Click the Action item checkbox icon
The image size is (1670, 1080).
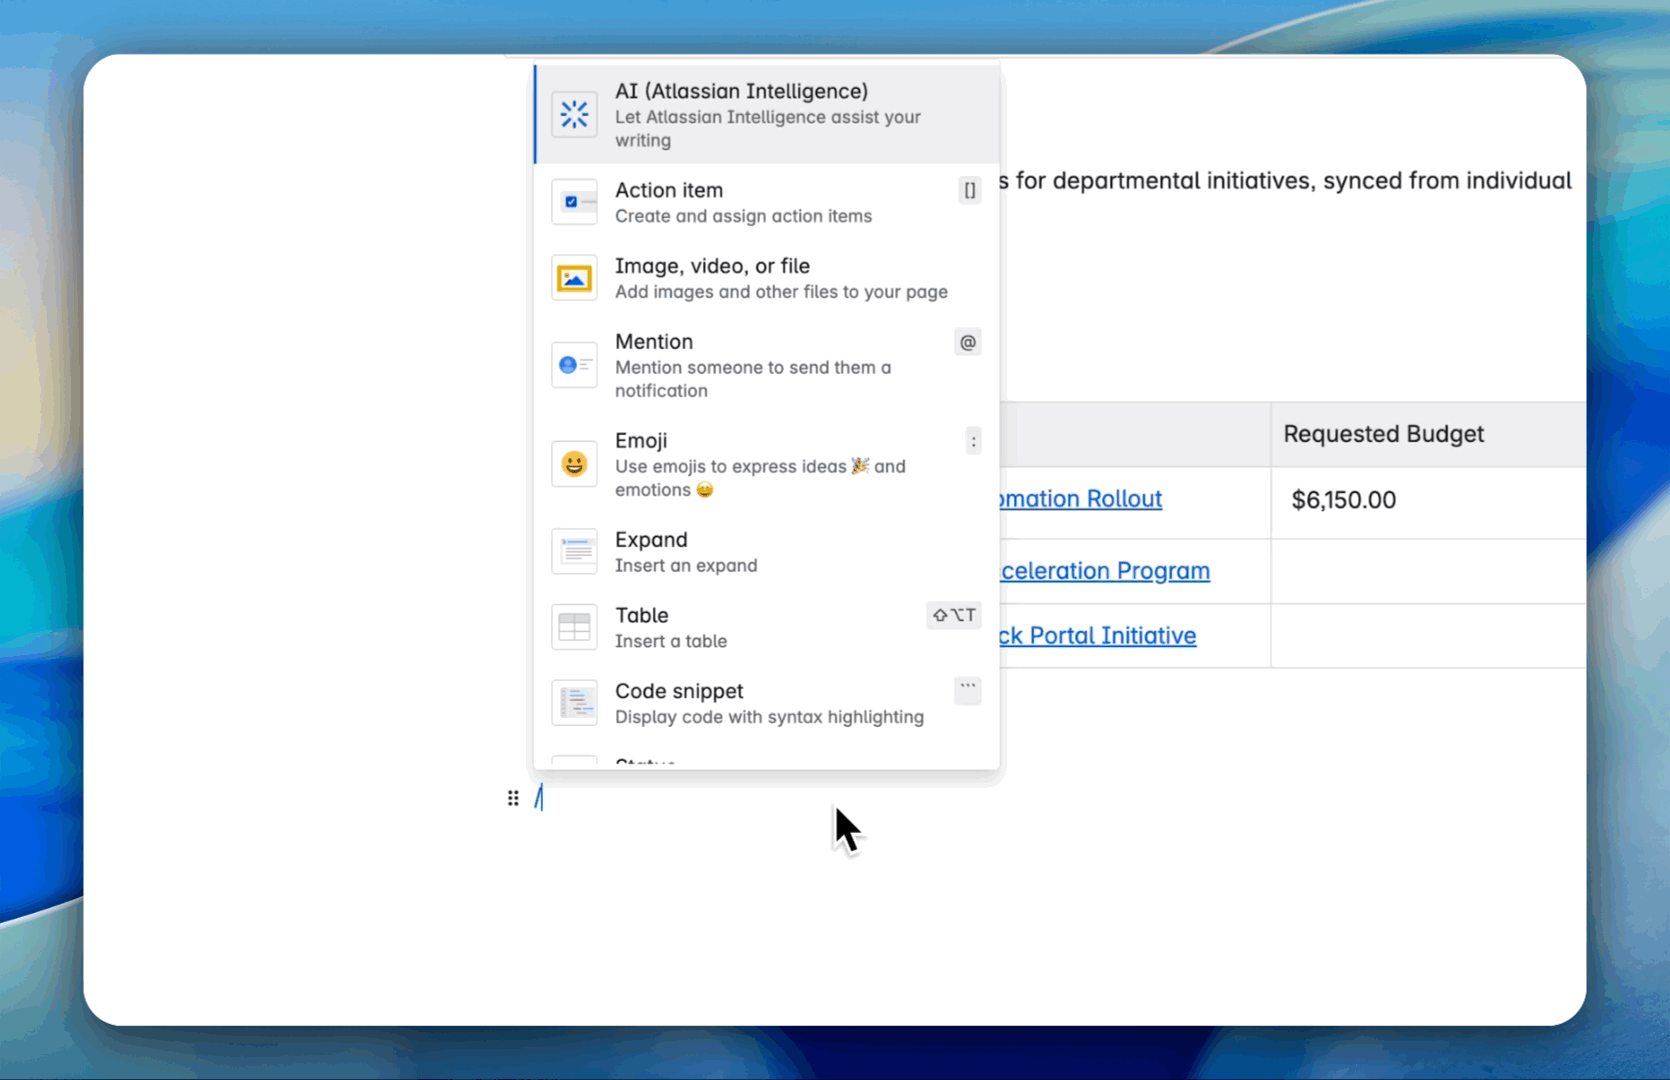[574, 202]
